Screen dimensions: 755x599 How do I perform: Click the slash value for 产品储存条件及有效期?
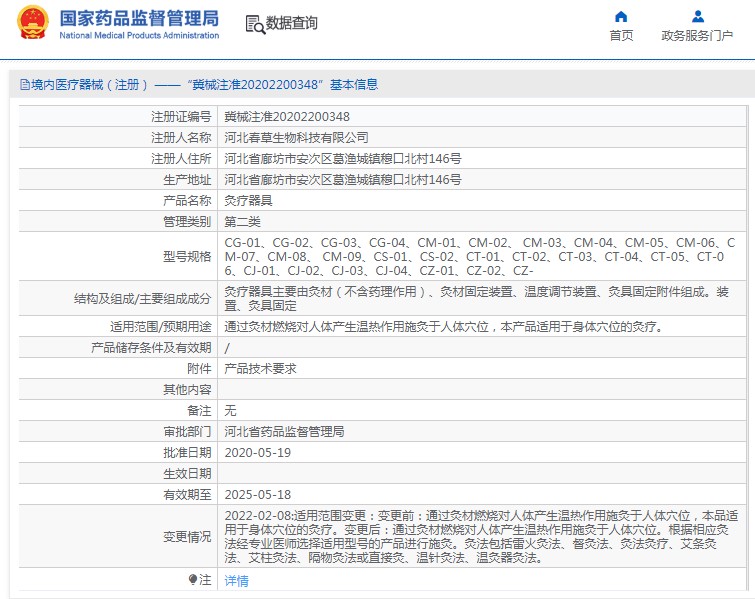[227, 348]
